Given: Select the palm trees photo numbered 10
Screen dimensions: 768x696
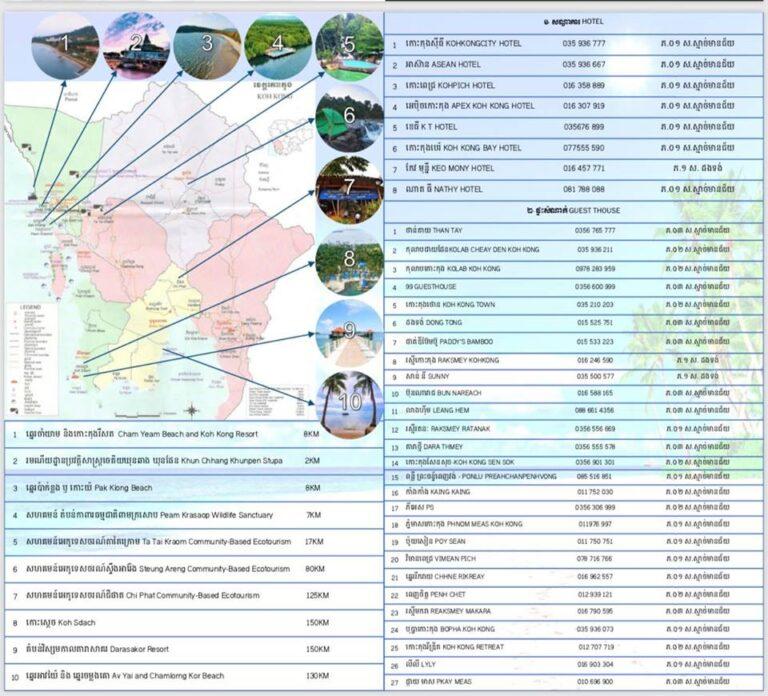Looking at the screenshot, I should click(349, 403).
